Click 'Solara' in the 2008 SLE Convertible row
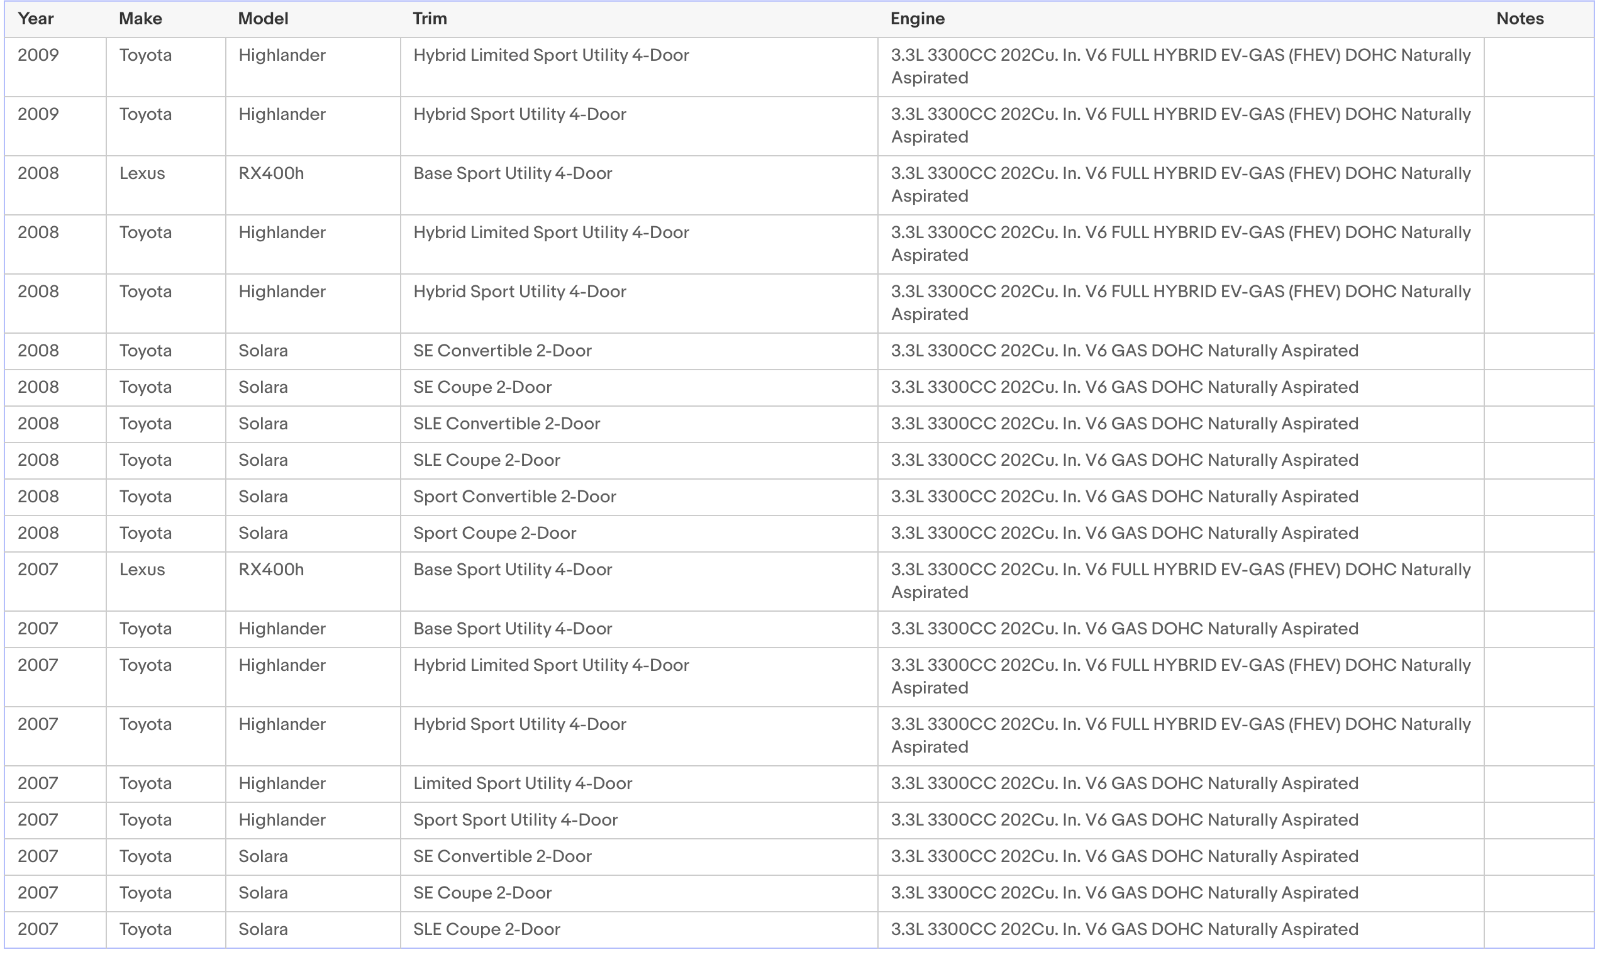Image resolution: width=1600 pixels, height=953 pixels. (x=263, y=424)
